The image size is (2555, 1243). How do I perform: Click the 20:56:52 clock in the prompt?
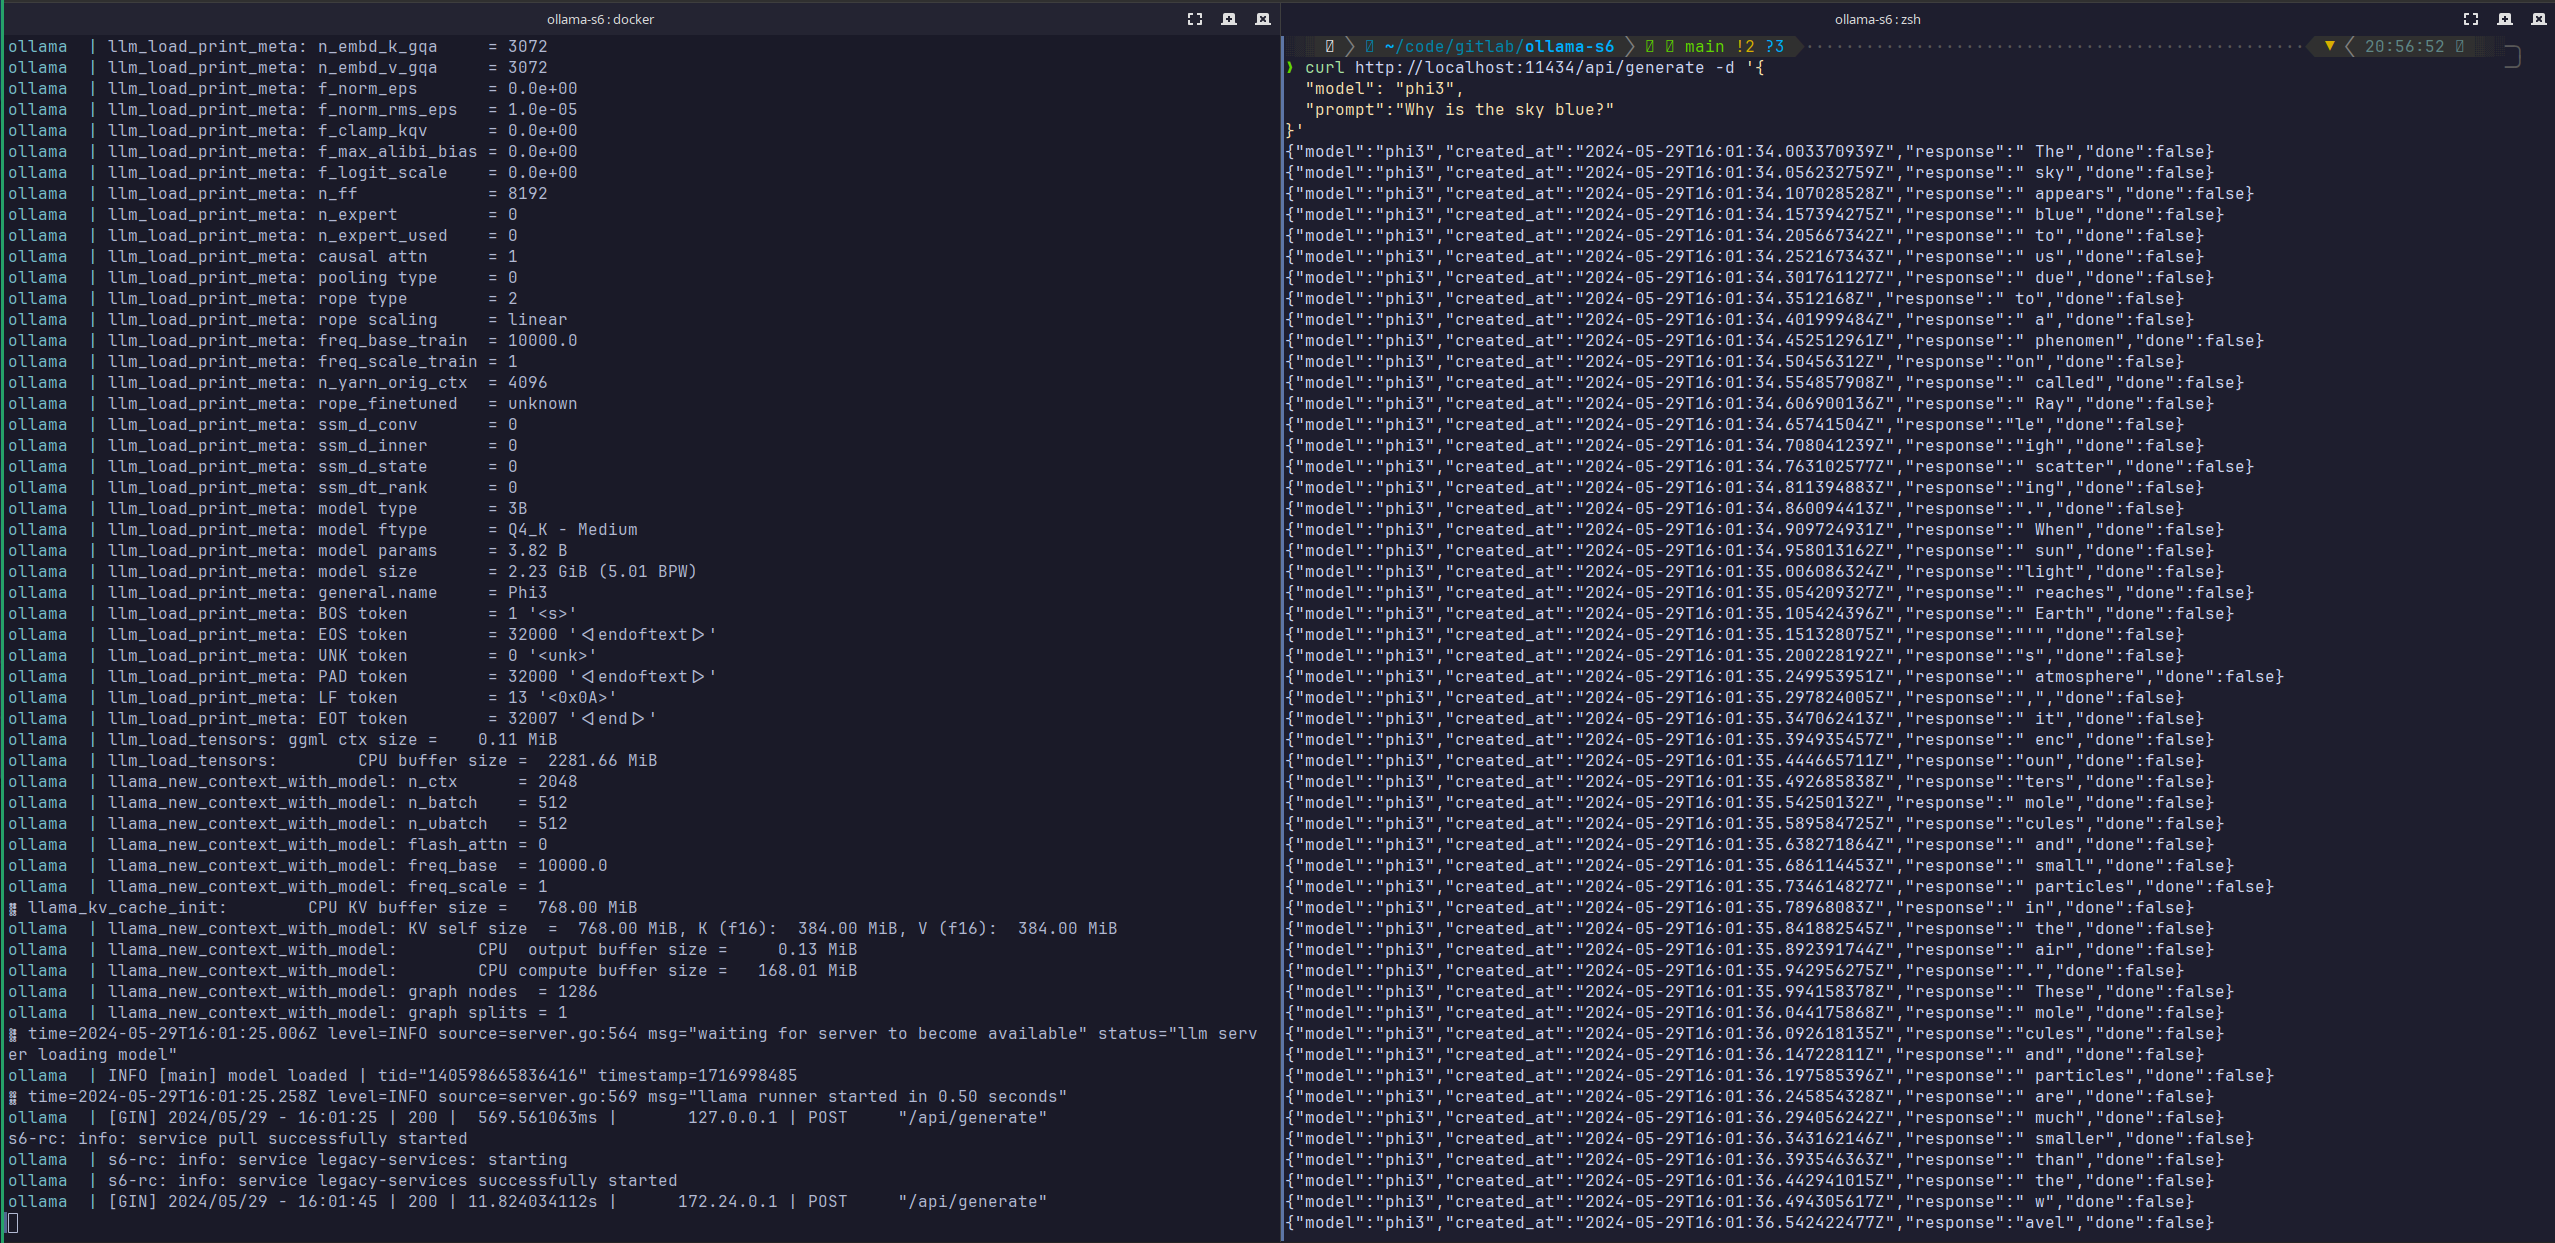click(2403, 46)
